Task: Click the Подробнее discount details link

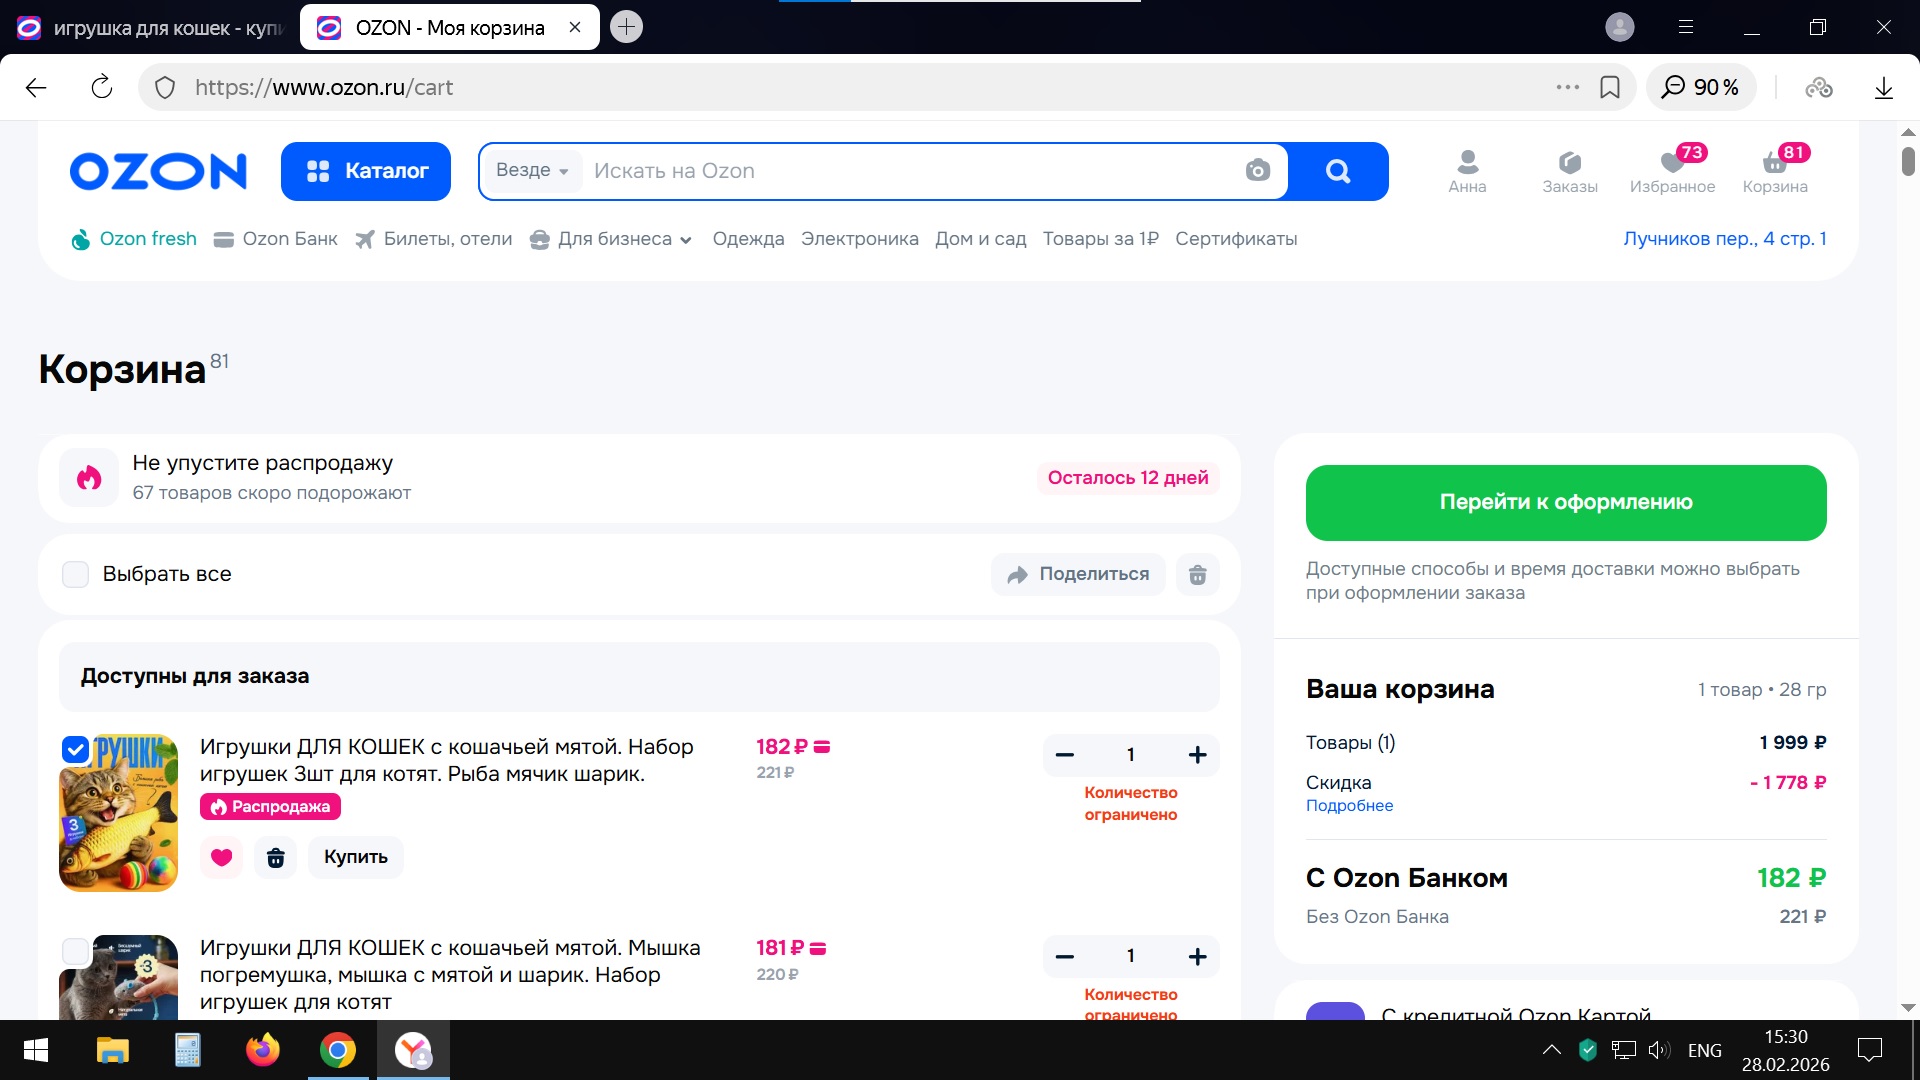Action: pos(1349,806)
